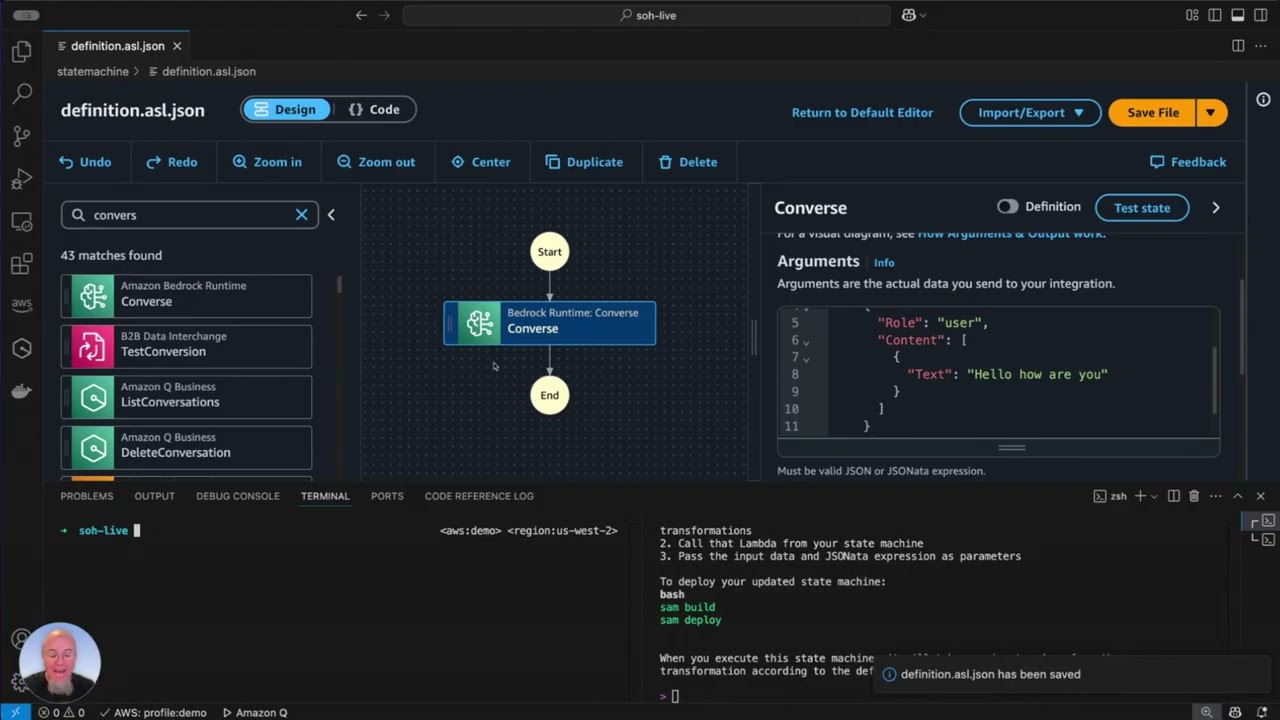Screen dimensions: 1280x720
Task: Click the Undo button in designer toolbar
Action: point(85,162)
